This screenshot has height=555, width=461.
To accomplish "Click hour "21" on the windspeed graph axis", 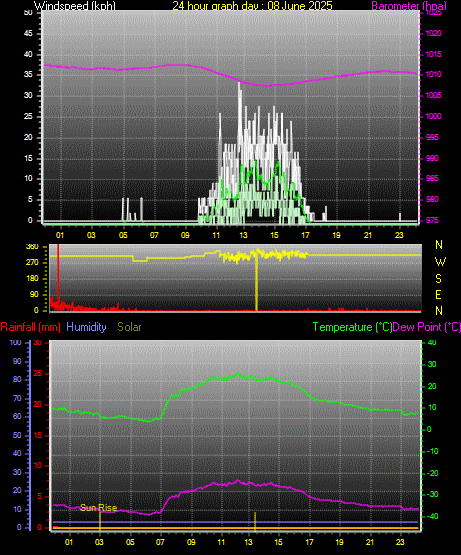I will (368, 235).
